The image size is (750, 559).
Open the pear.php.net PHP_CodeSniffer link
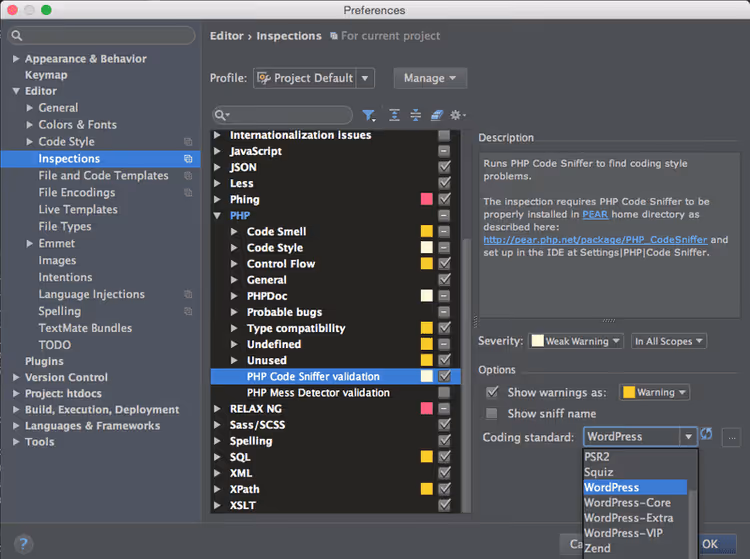pyautogui.click(x=595, y=240)
